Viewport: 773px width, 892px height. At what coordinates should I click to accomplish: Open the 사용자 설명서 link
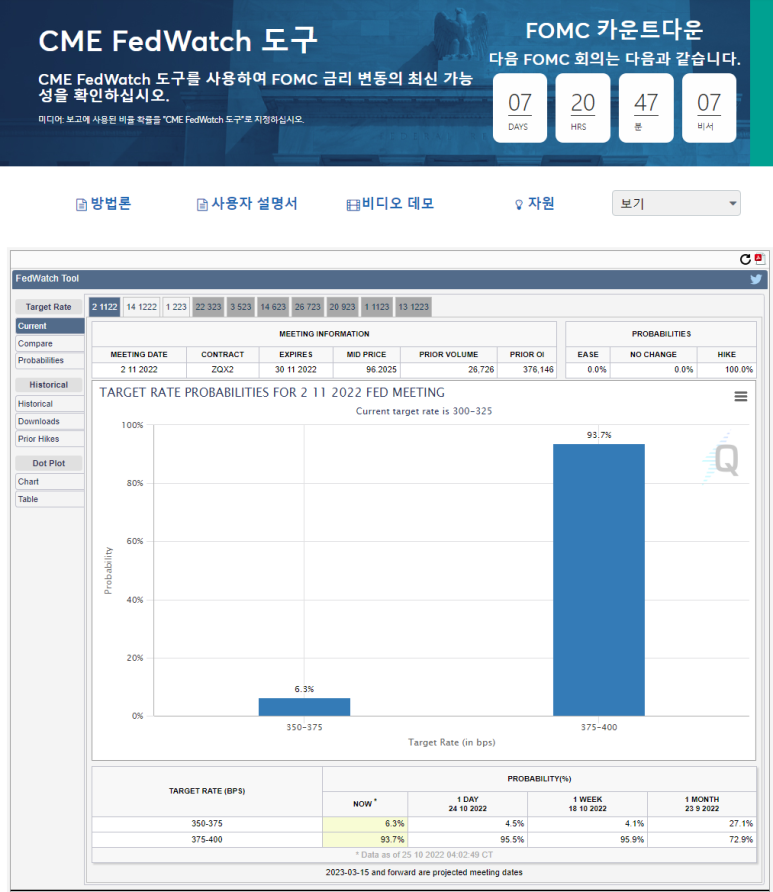254,203
